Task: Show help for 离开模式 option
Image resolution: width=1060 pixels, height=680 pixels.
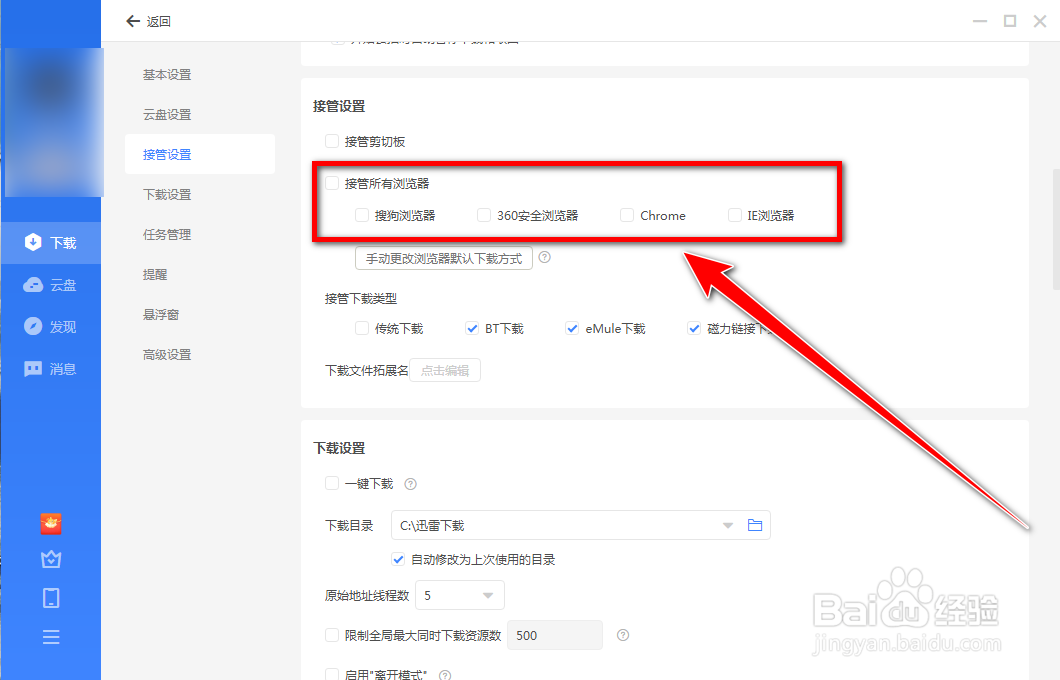Action: [445, 675]
